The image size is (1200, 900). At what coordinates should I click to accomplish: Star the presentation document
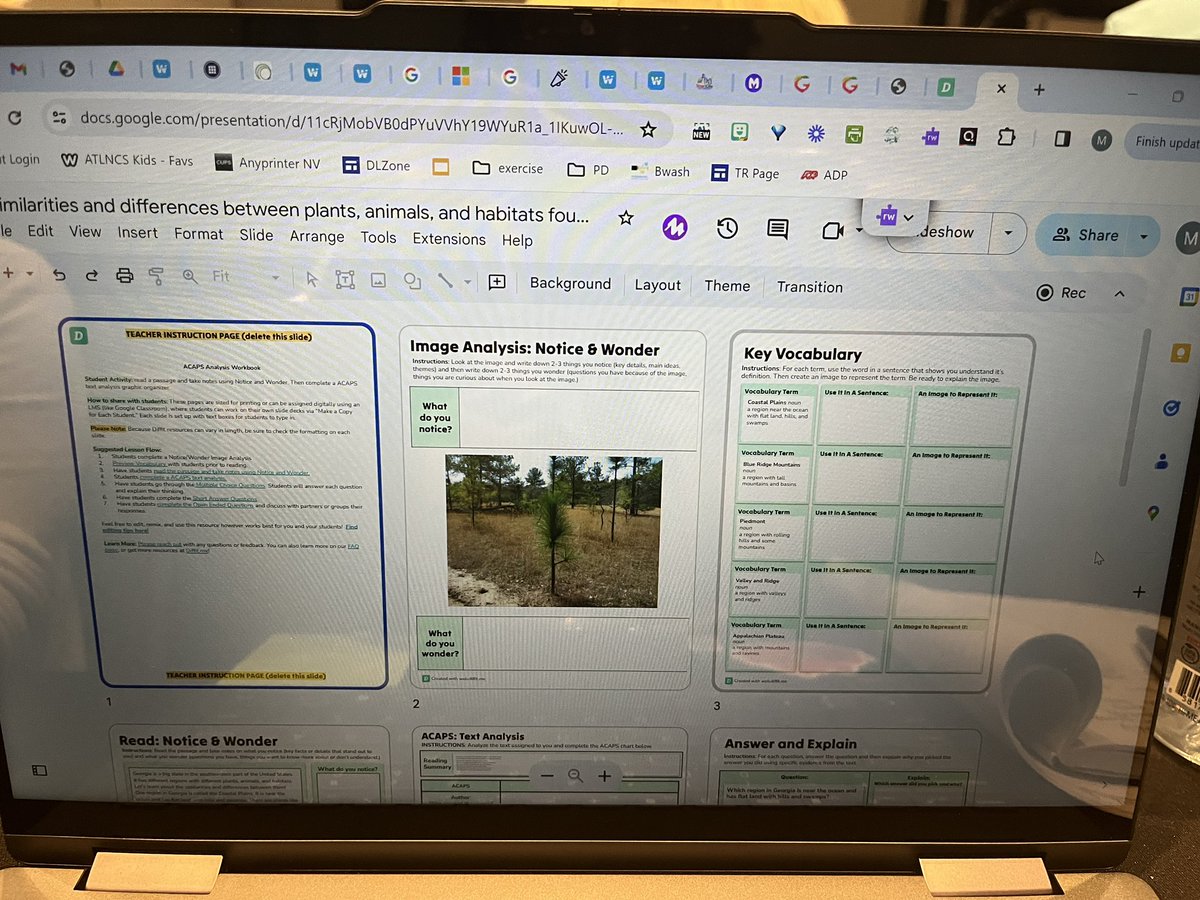point(626,217)
